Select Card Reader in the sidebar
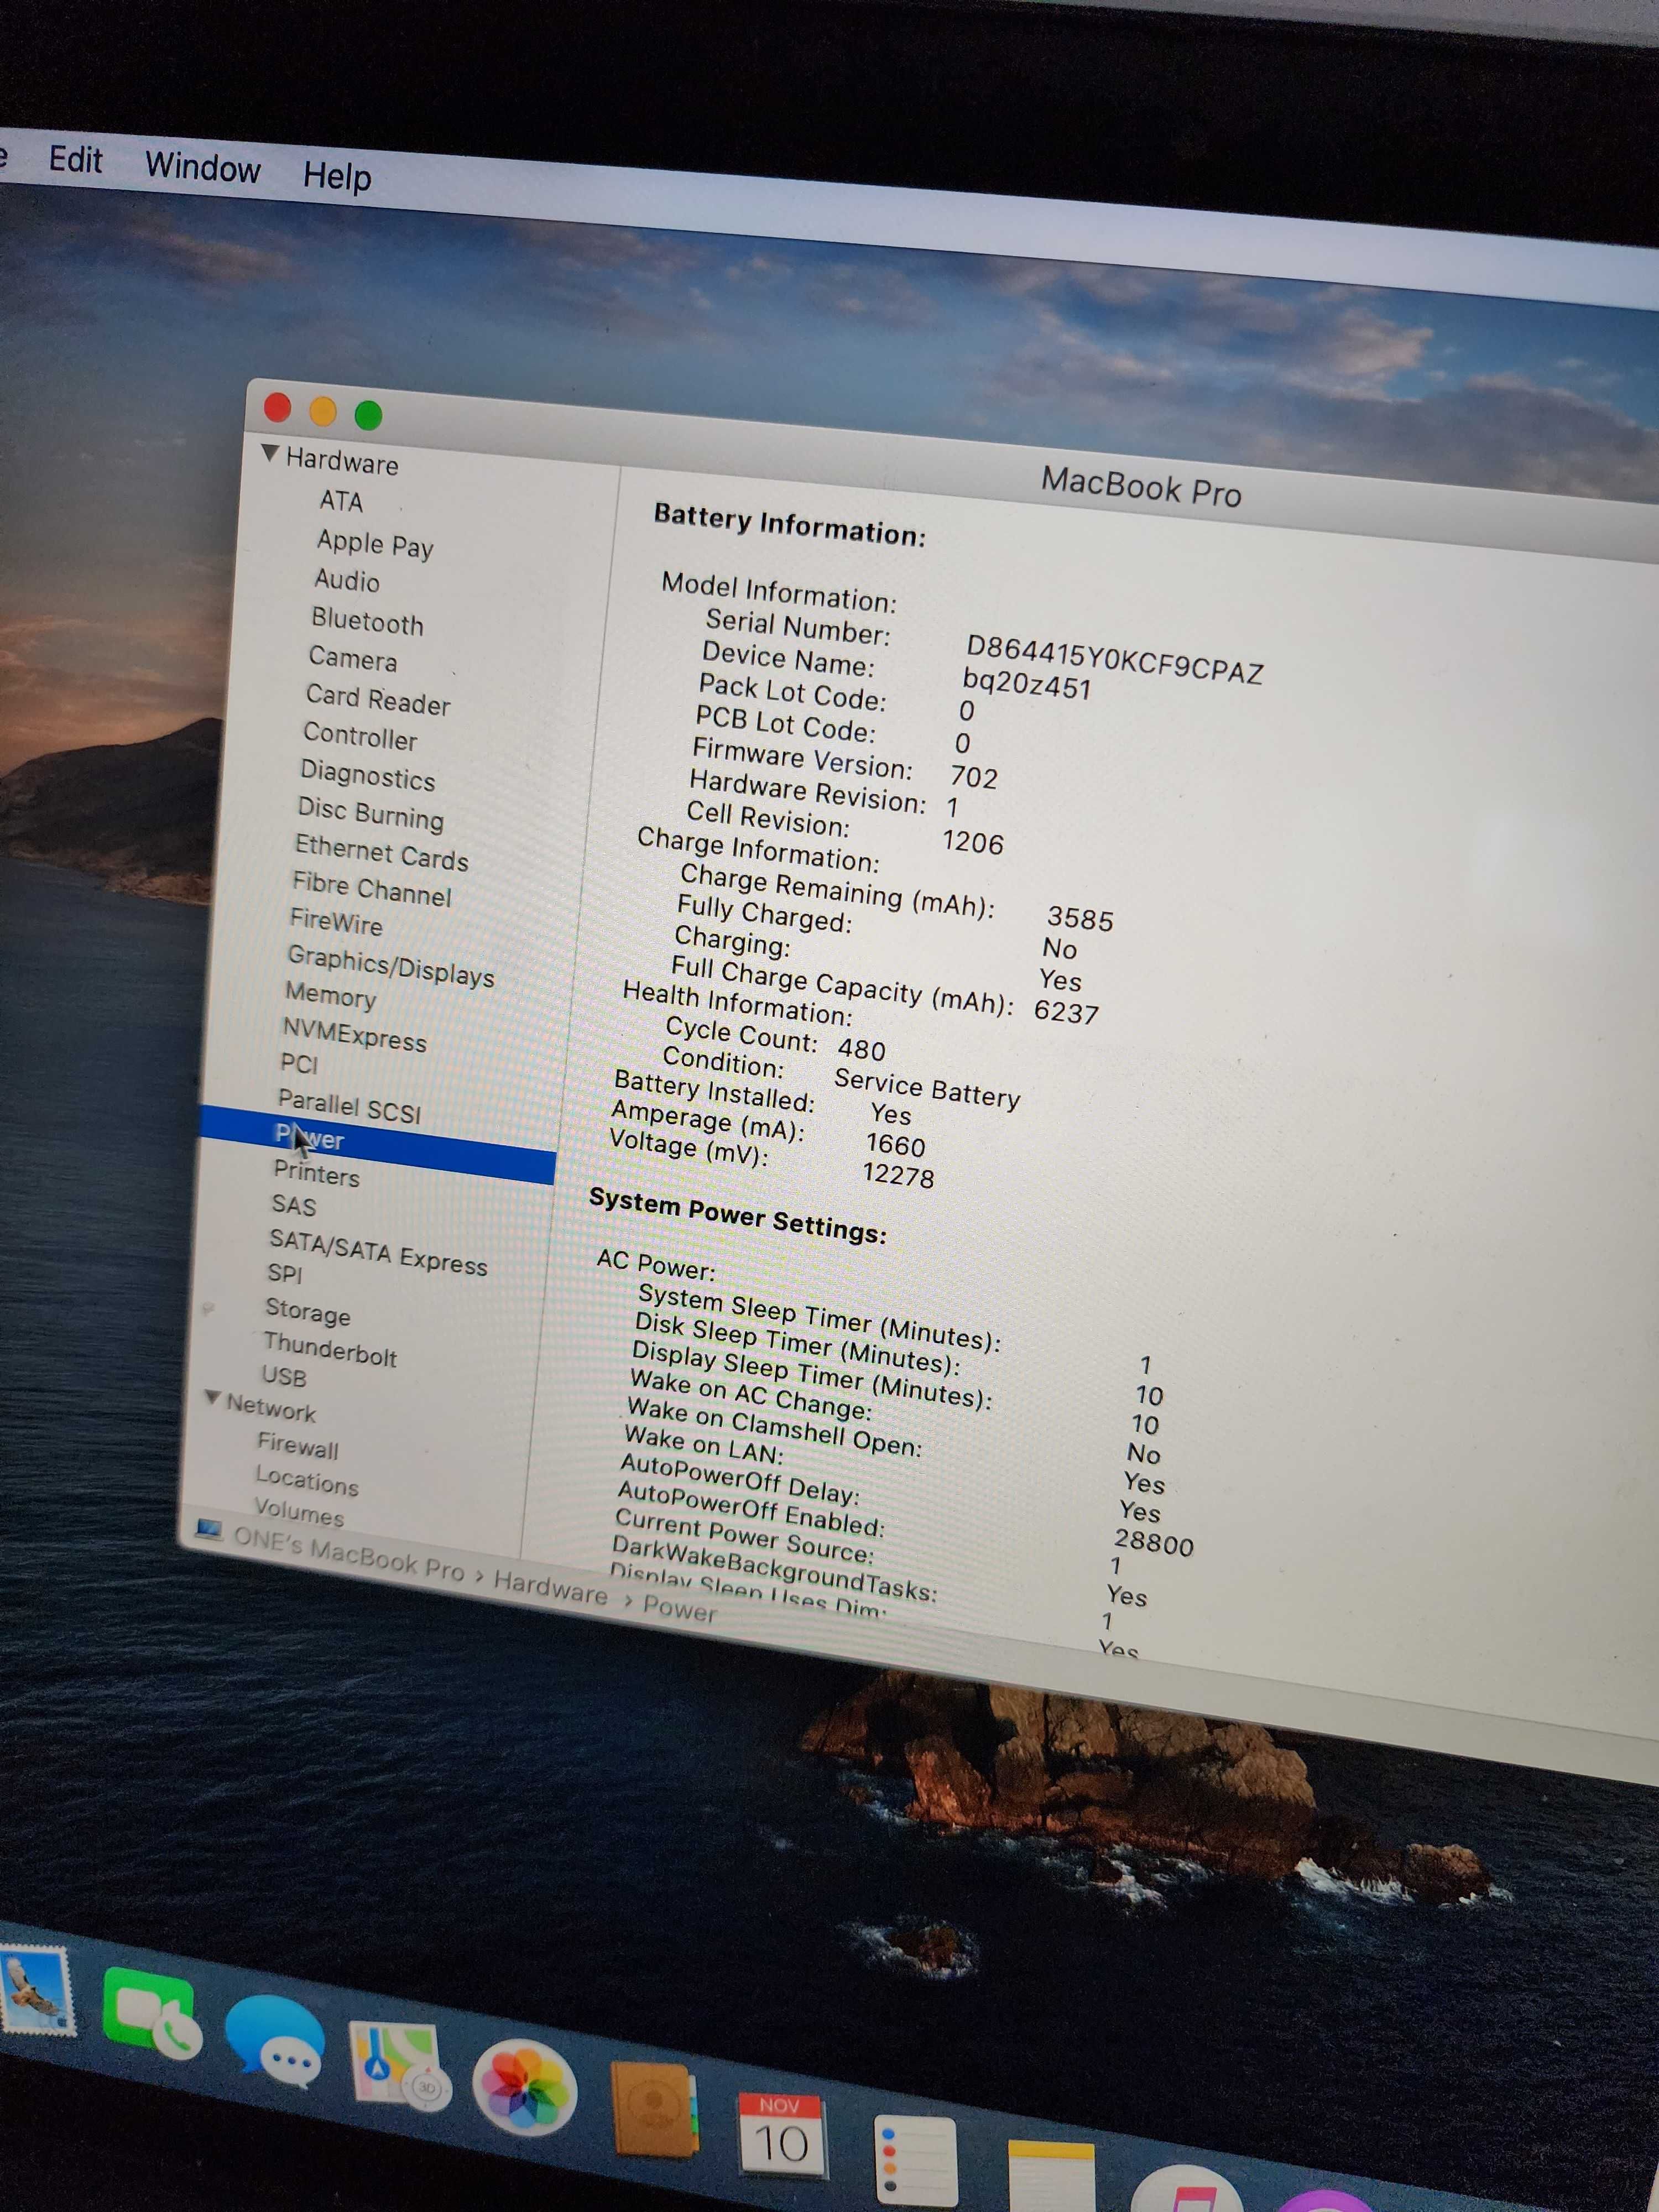 [378, 700]
